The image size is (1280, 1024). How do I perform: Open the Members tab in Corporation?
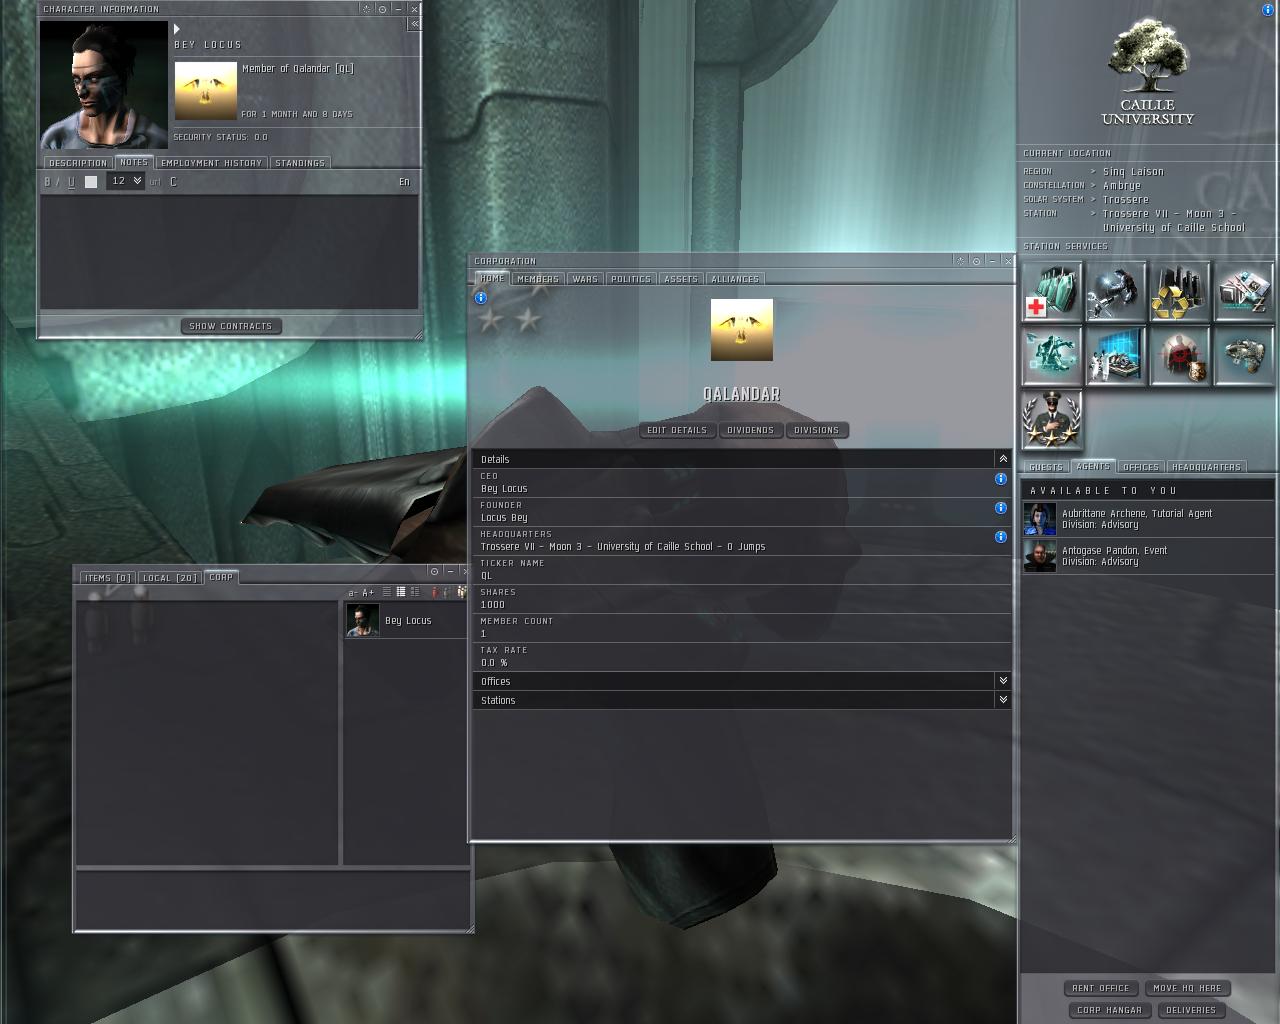click(x=538, y=279)
